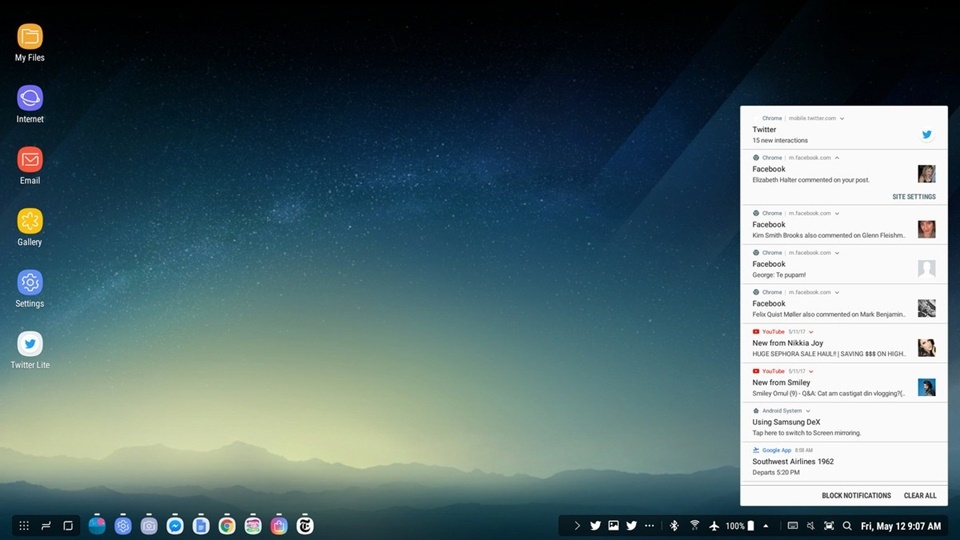Open the recents button in the taskbar
Viewport: 960px width, 540px height.
click(46, 525)
